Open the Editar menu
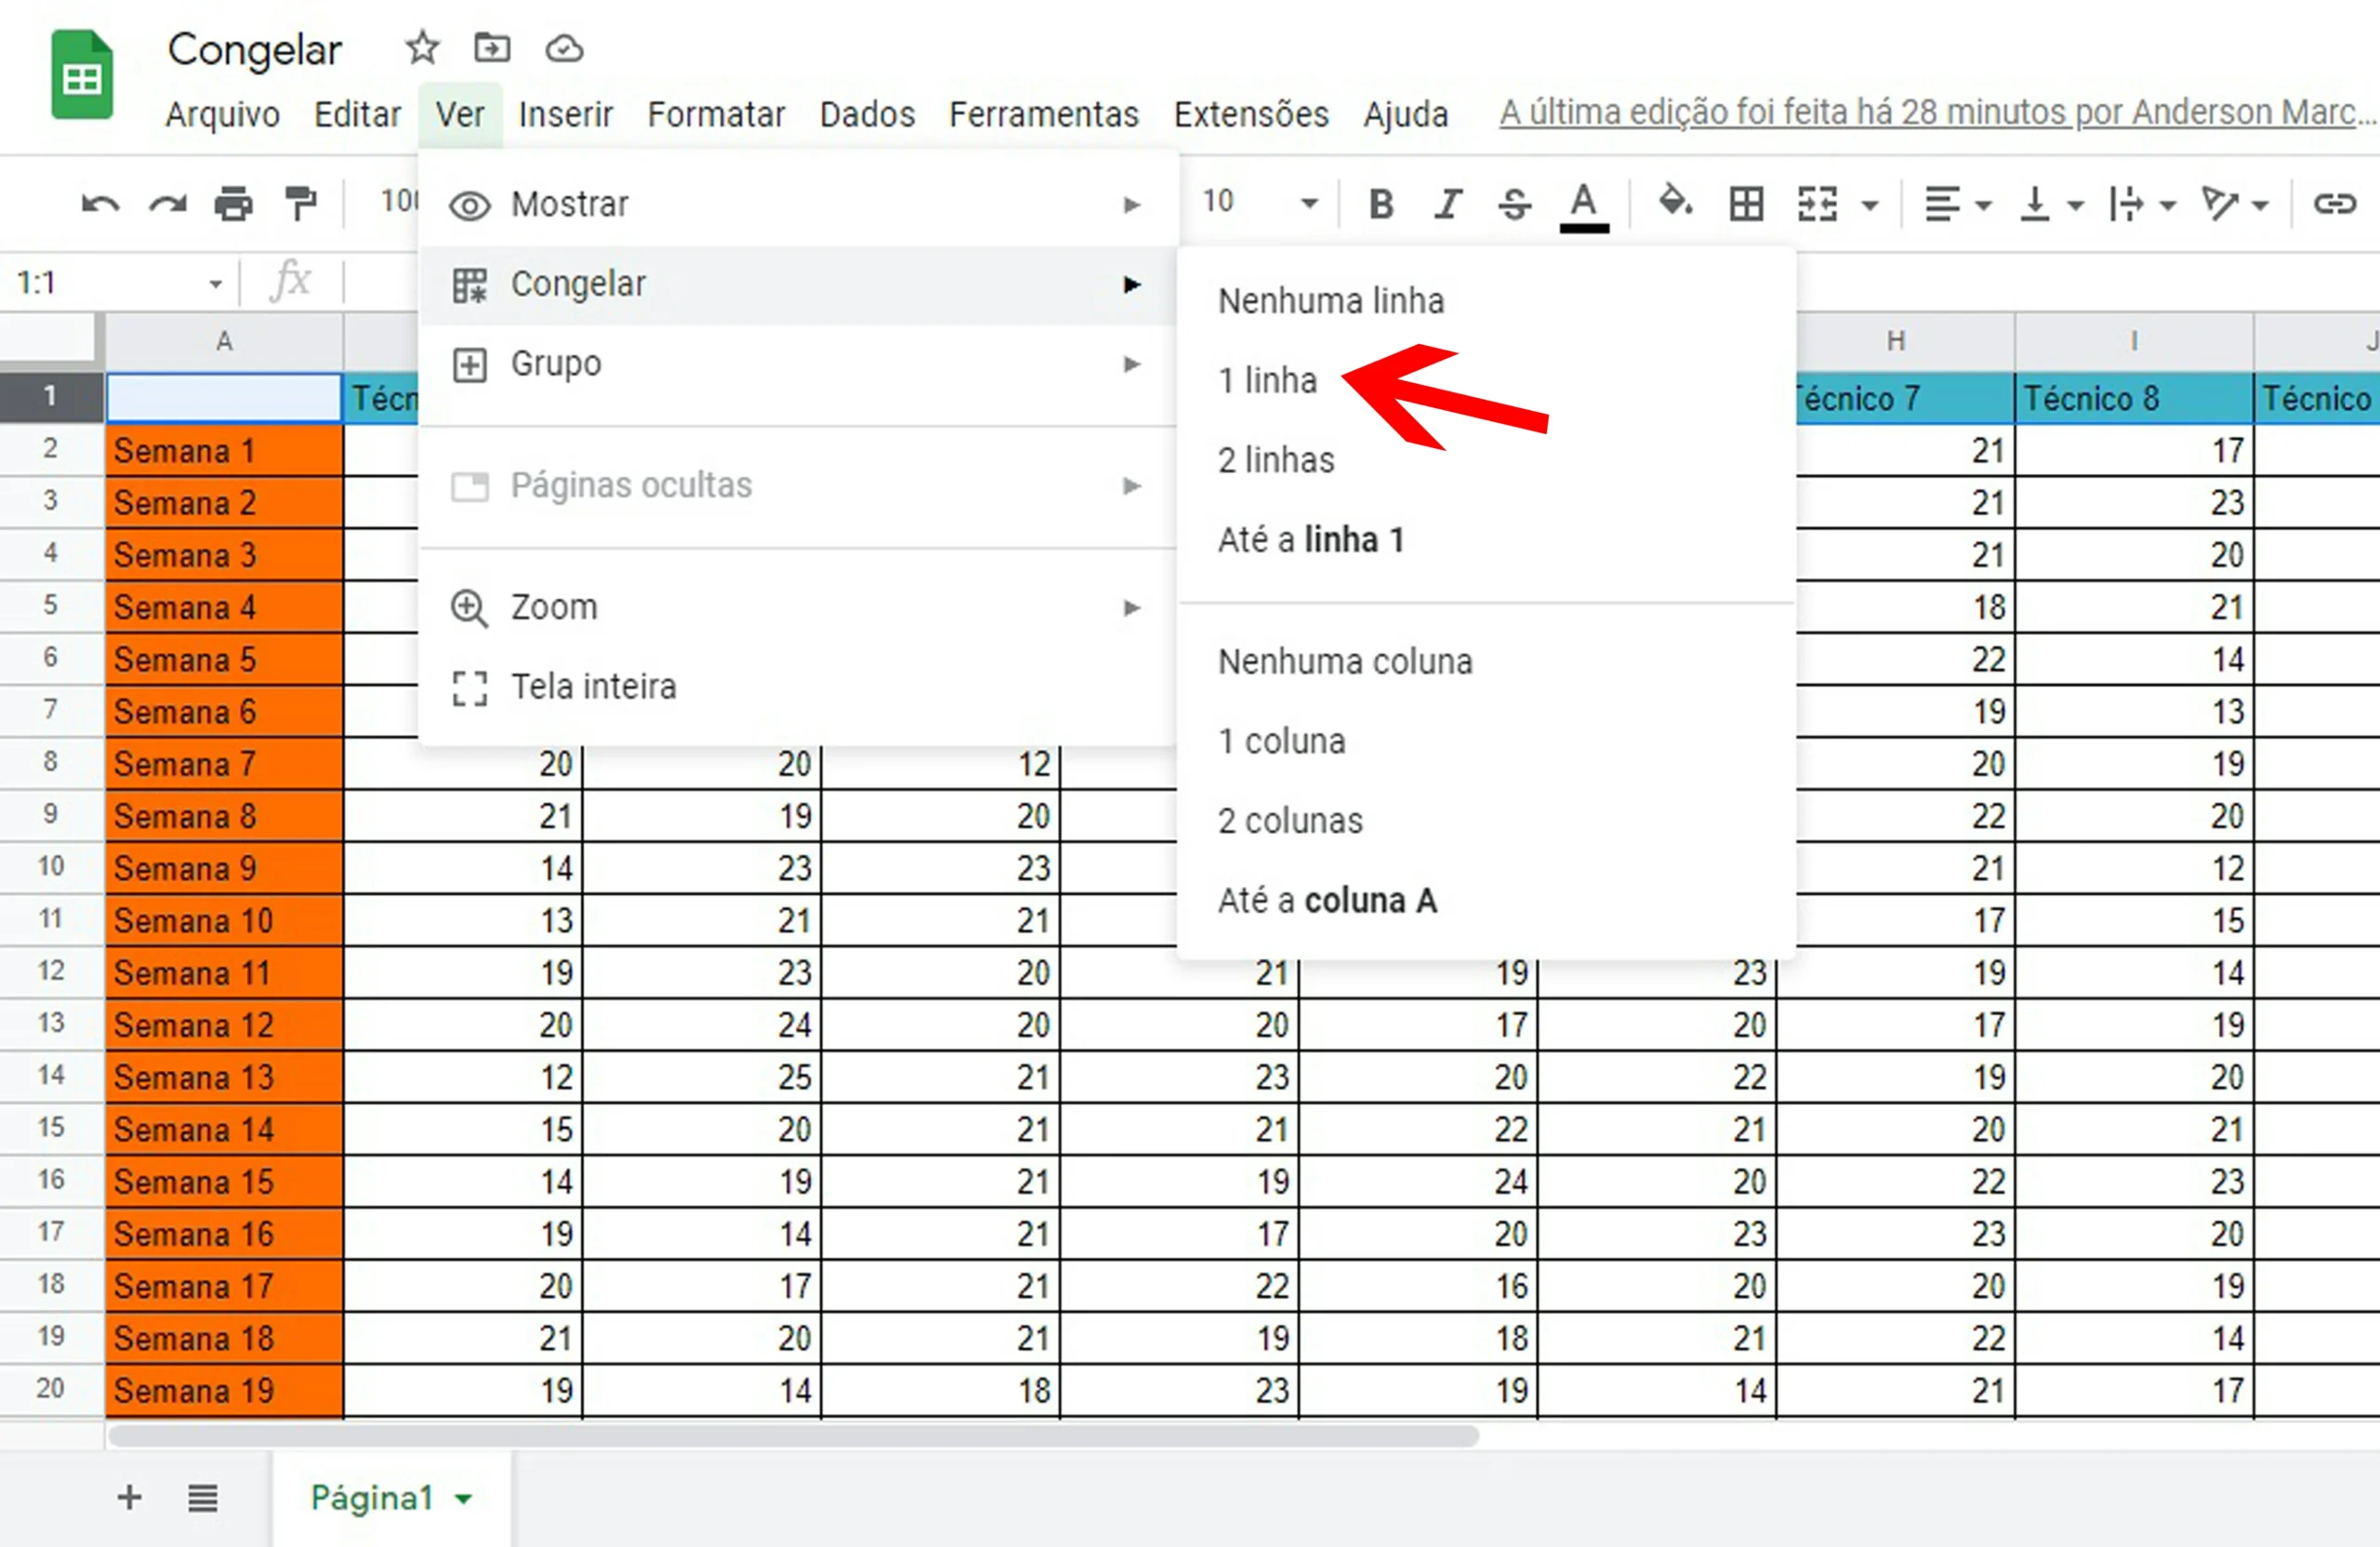 [357, 114]
